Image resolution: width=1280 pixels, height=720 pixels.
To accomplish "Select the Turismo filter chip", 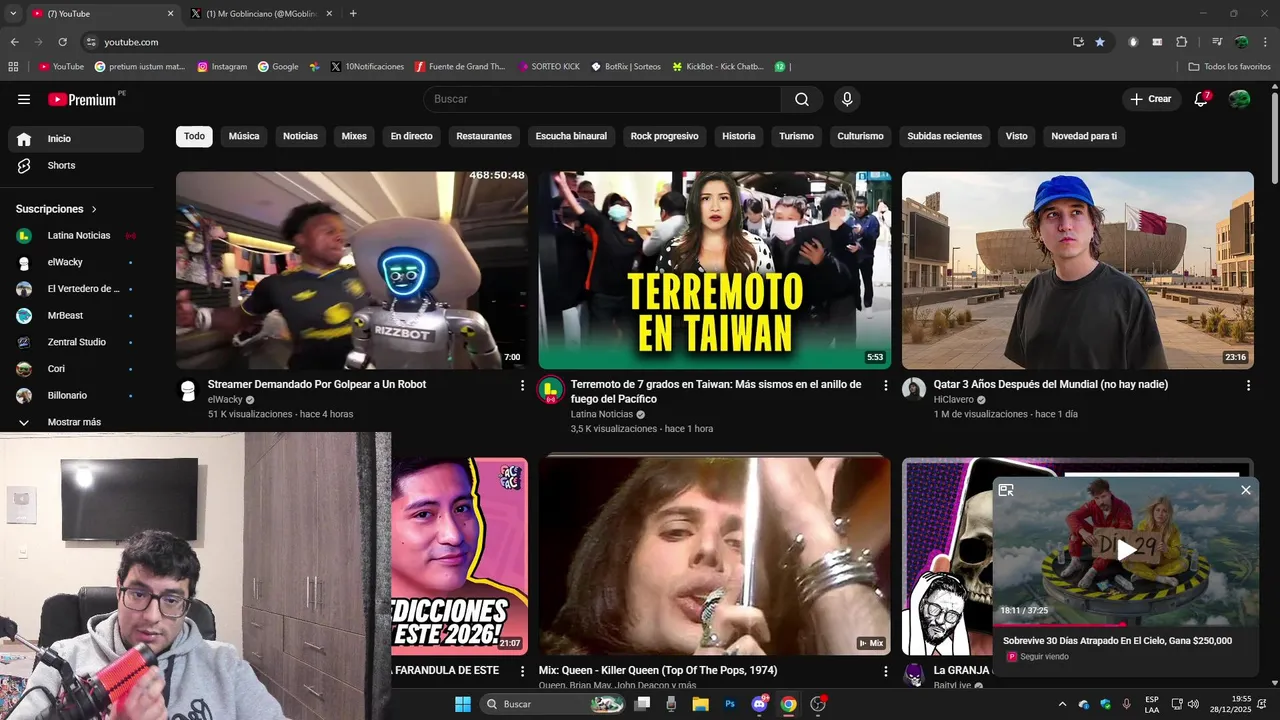I will (797, 136).
